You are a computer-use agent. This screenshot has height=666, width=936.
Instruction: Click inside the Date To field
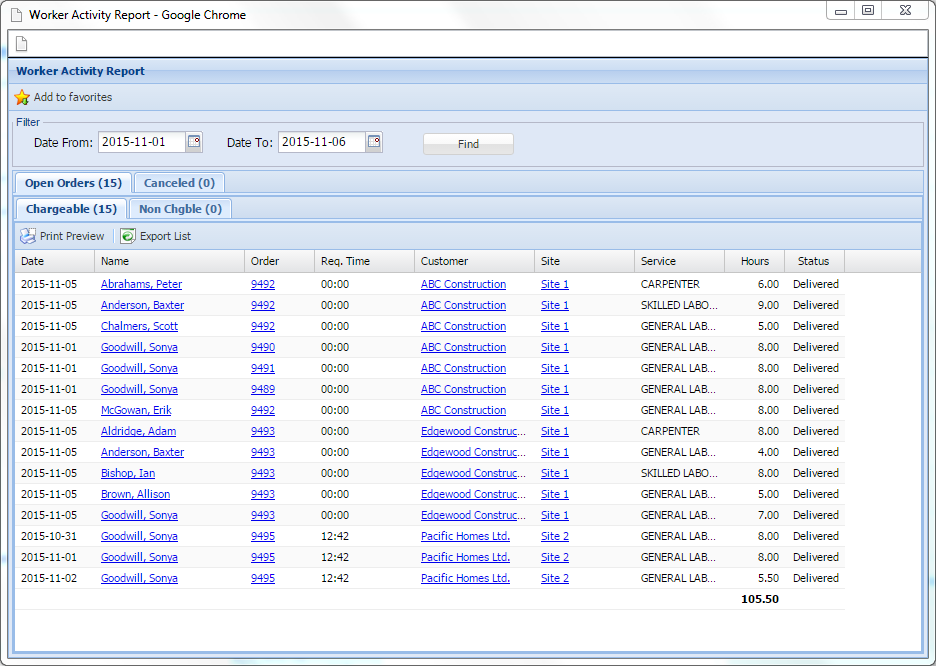coord(321,142)
